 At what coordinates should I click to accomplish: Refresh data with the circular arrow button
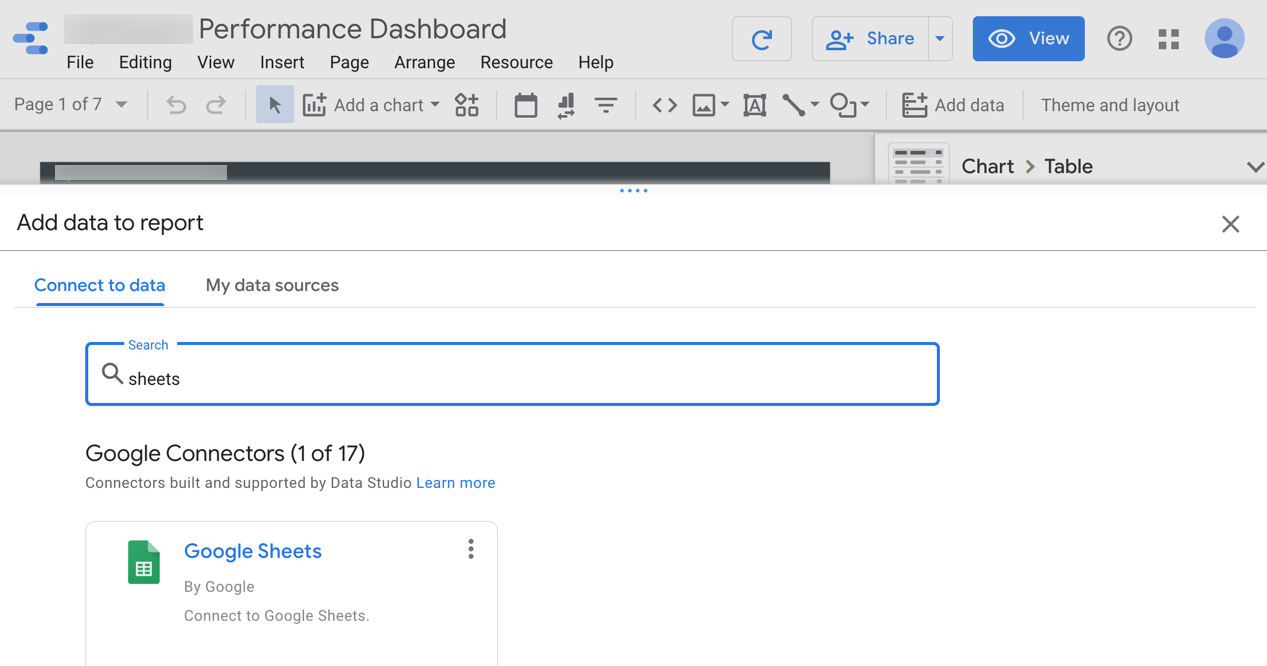point(762,39)
